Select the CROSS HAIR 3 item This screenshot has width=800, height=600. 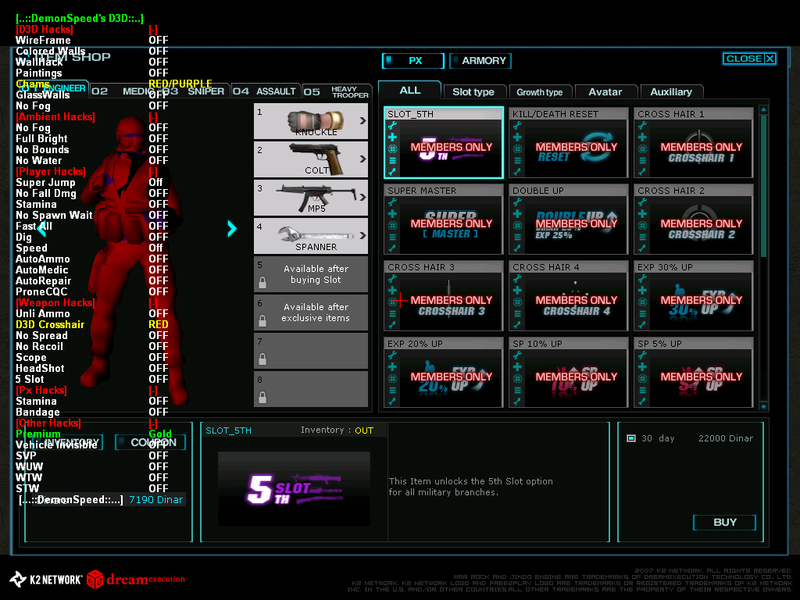(x=443, y=296)
